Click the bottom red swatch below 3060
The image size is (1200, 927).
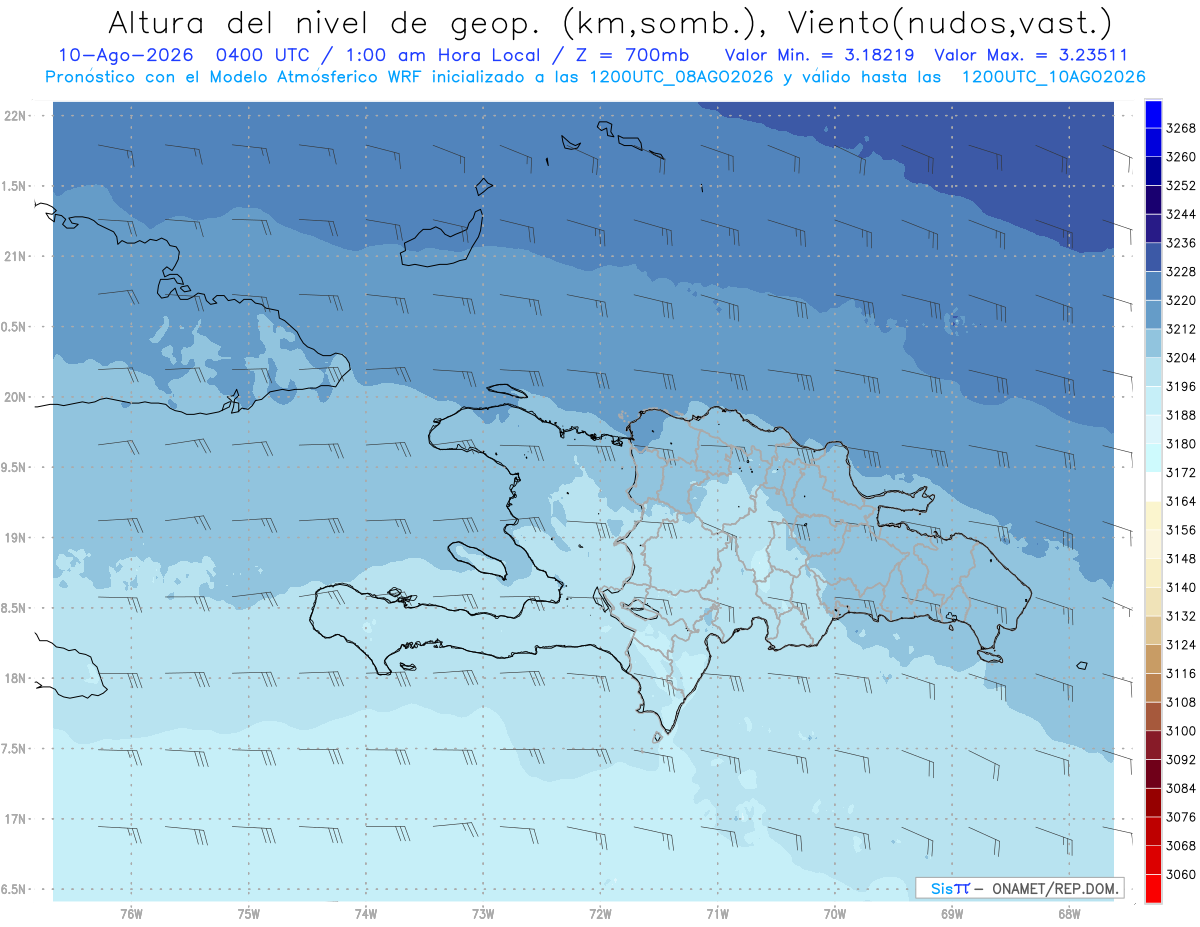coord(1153,889)
